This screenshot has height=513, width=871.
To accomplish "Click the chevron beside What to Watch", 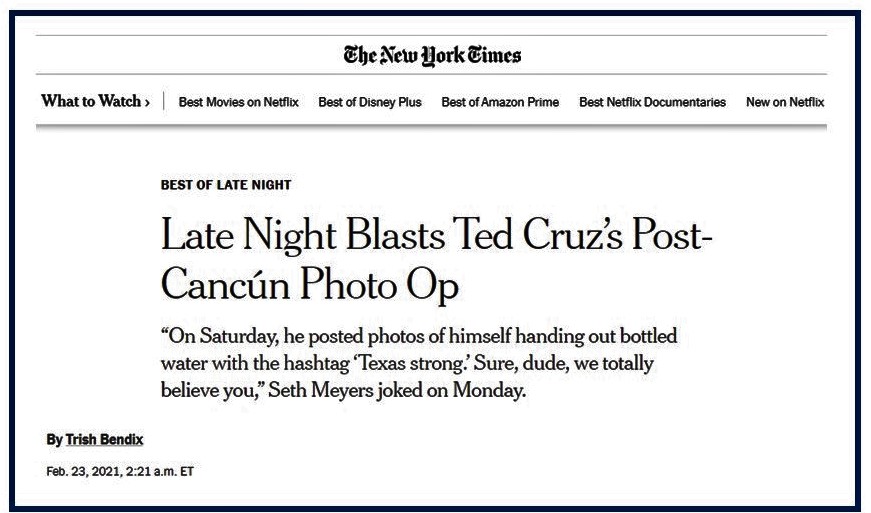I will pyautogui.click(x=147, y=102).
